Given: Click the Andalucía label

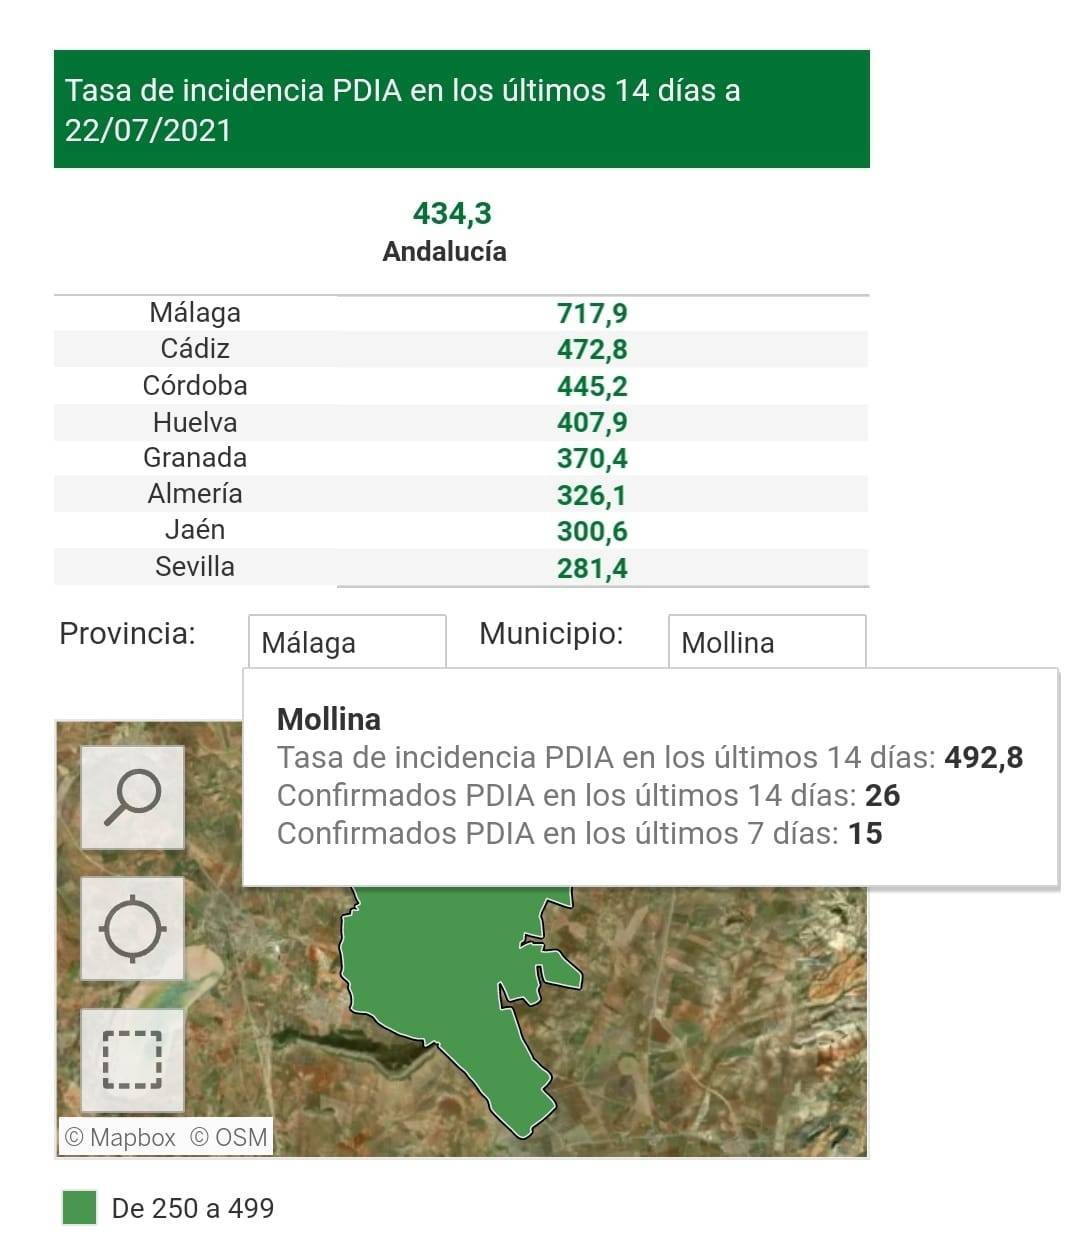Looking at the screenshot, I should pyautogui.click(x=444, y=251).
